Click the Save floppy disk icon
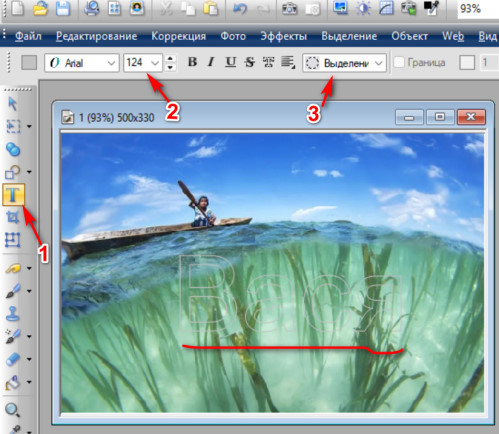Screen dimensions: 499x434 63,8
